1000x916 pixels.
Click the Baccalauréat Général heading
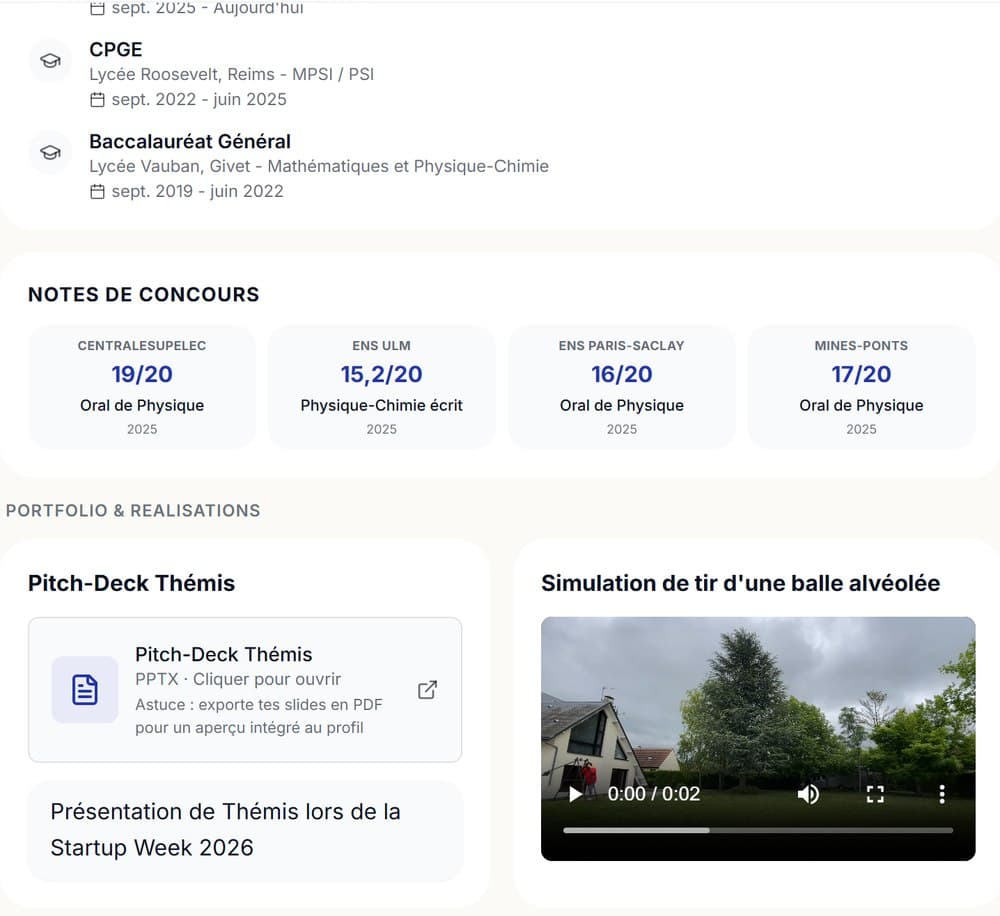[x=190, y=141]
